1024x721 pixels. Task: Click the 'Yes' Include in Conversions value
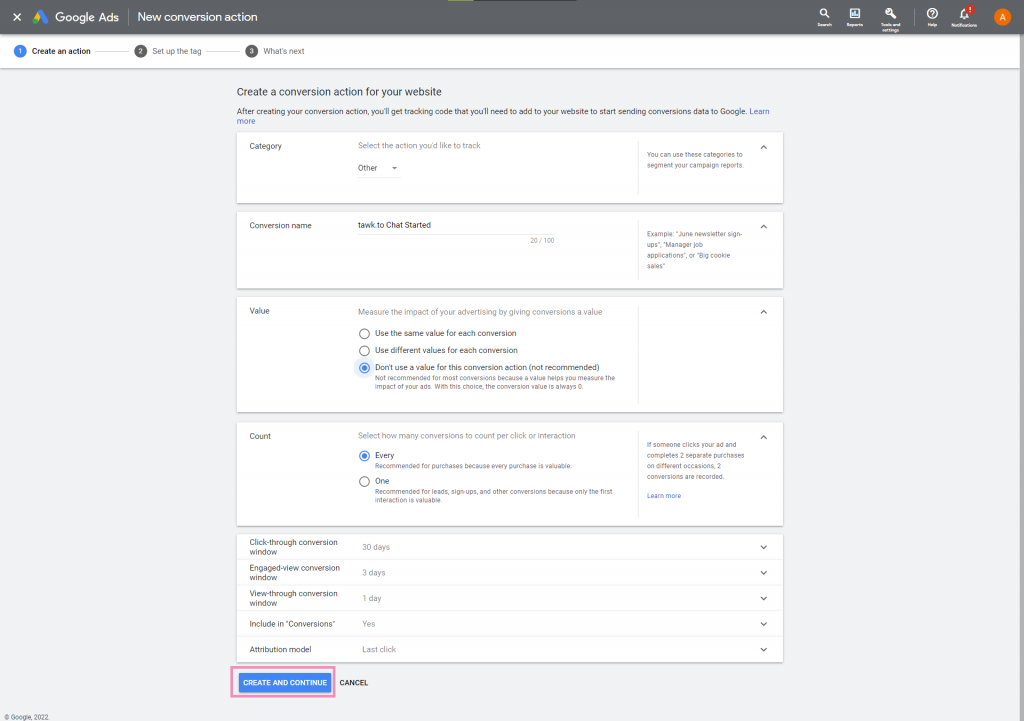click(368, 624)
